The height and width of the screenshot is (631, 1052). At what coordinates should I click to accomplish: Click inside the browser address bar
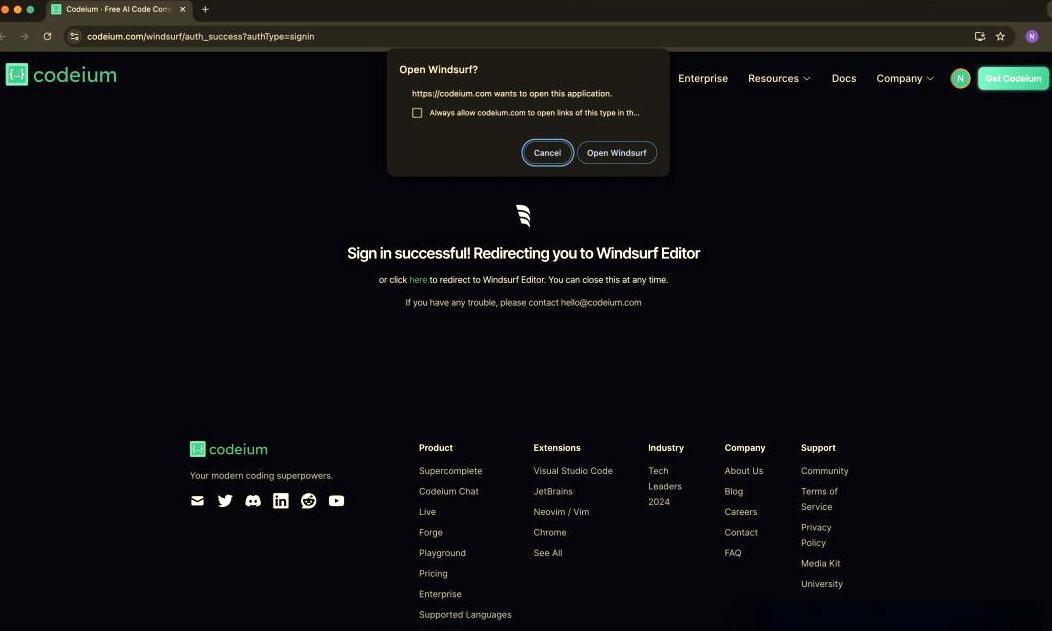pos(300,36)
